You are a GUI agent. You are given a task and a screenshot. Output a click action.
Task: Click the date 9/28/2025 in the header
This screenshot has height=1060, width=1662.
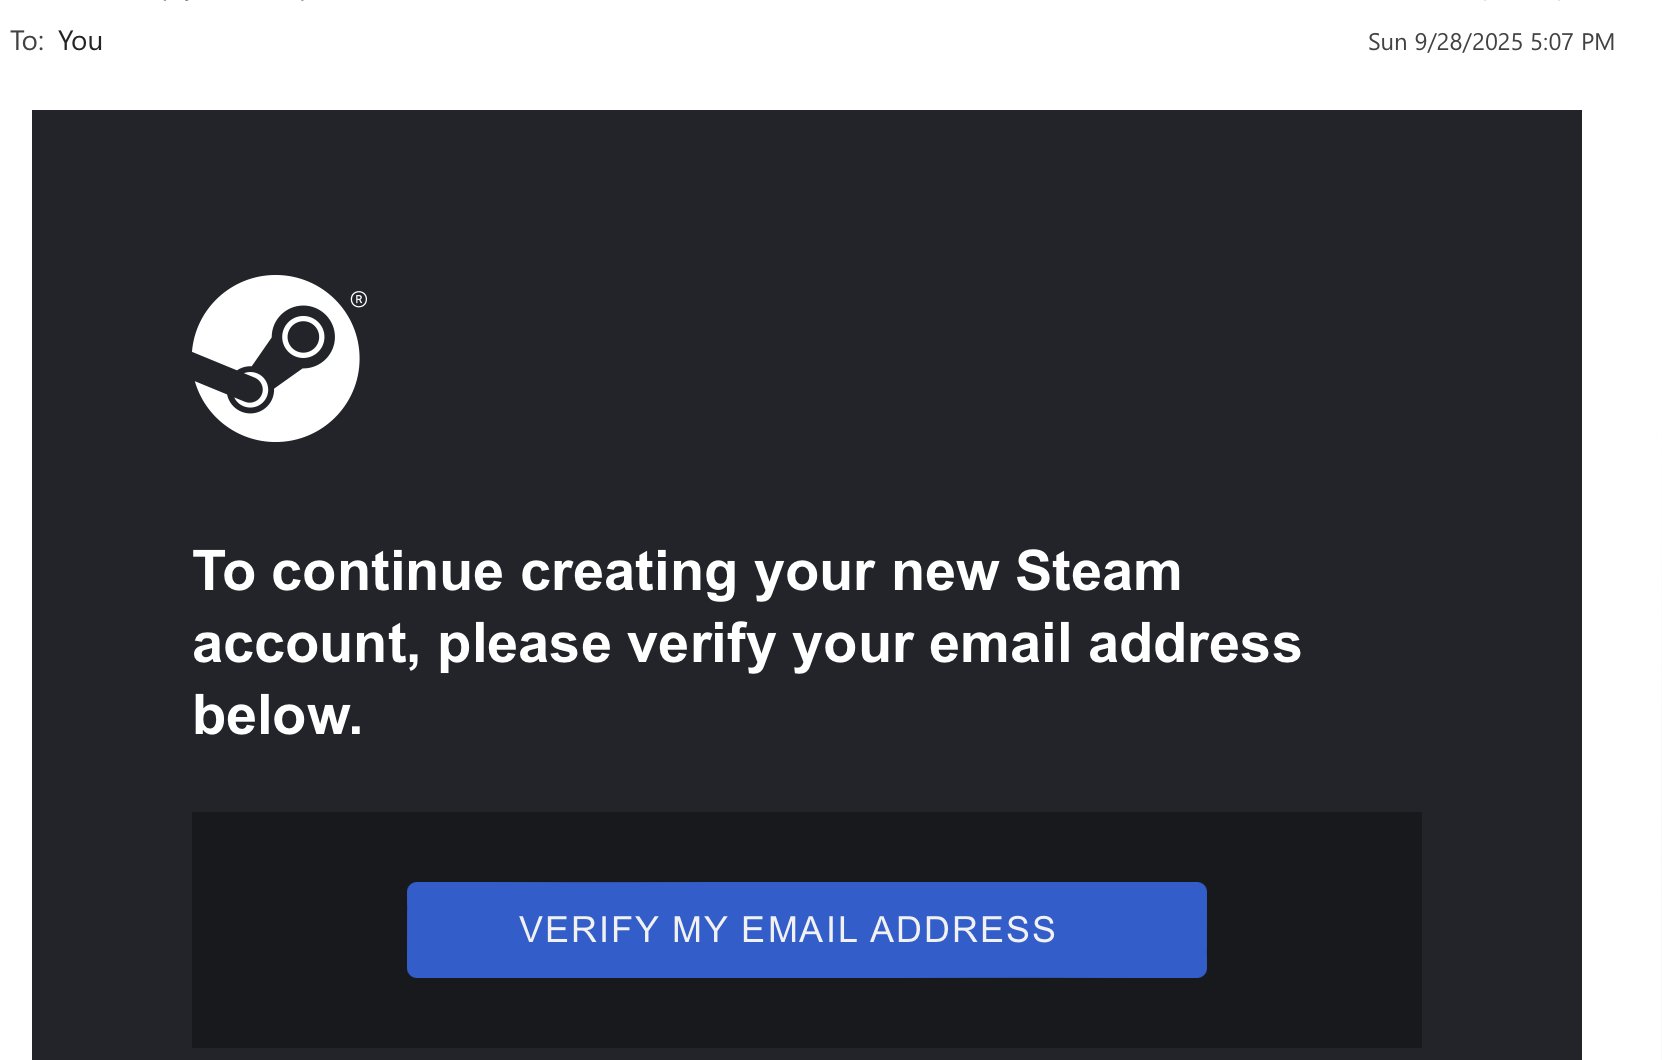click(x=1468, y=42)
